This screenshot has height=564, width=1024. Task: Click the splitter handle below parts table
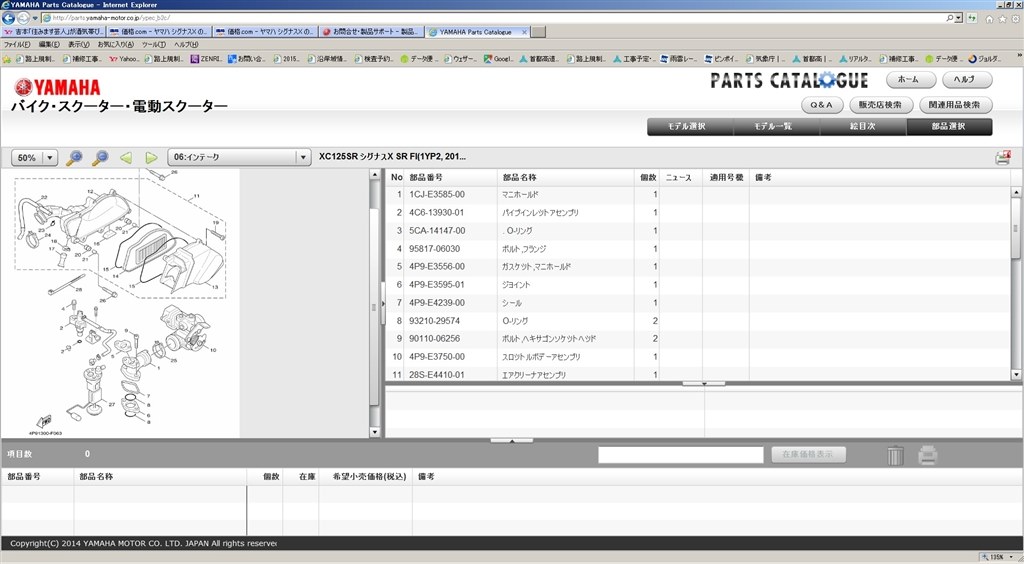[704, 384]
